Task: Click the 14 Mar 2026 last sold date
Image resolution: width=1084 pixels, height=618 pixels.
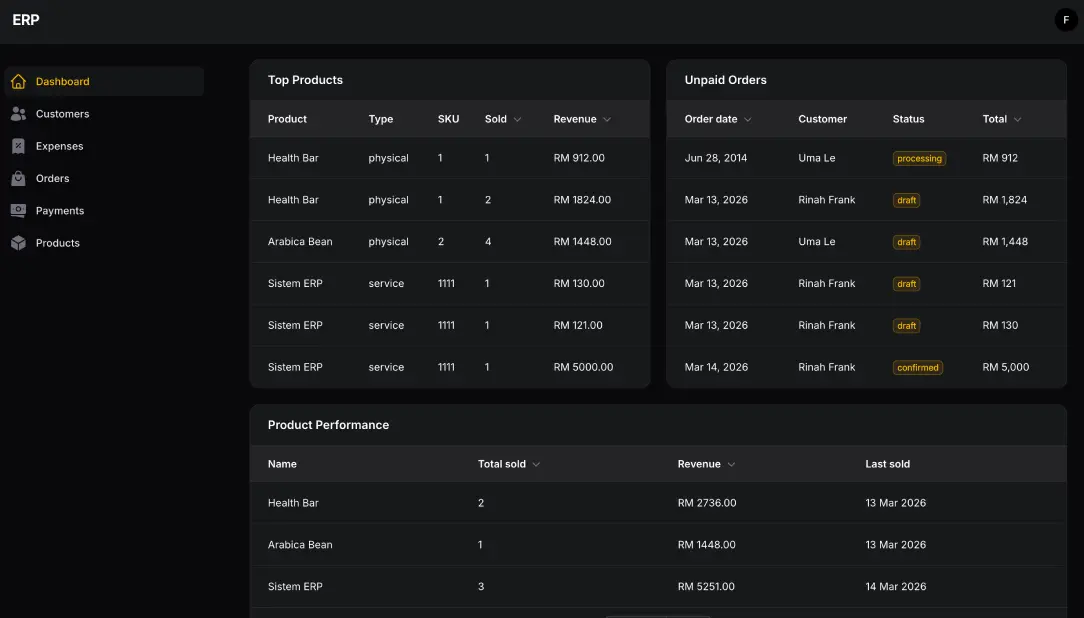Action: 895,586
